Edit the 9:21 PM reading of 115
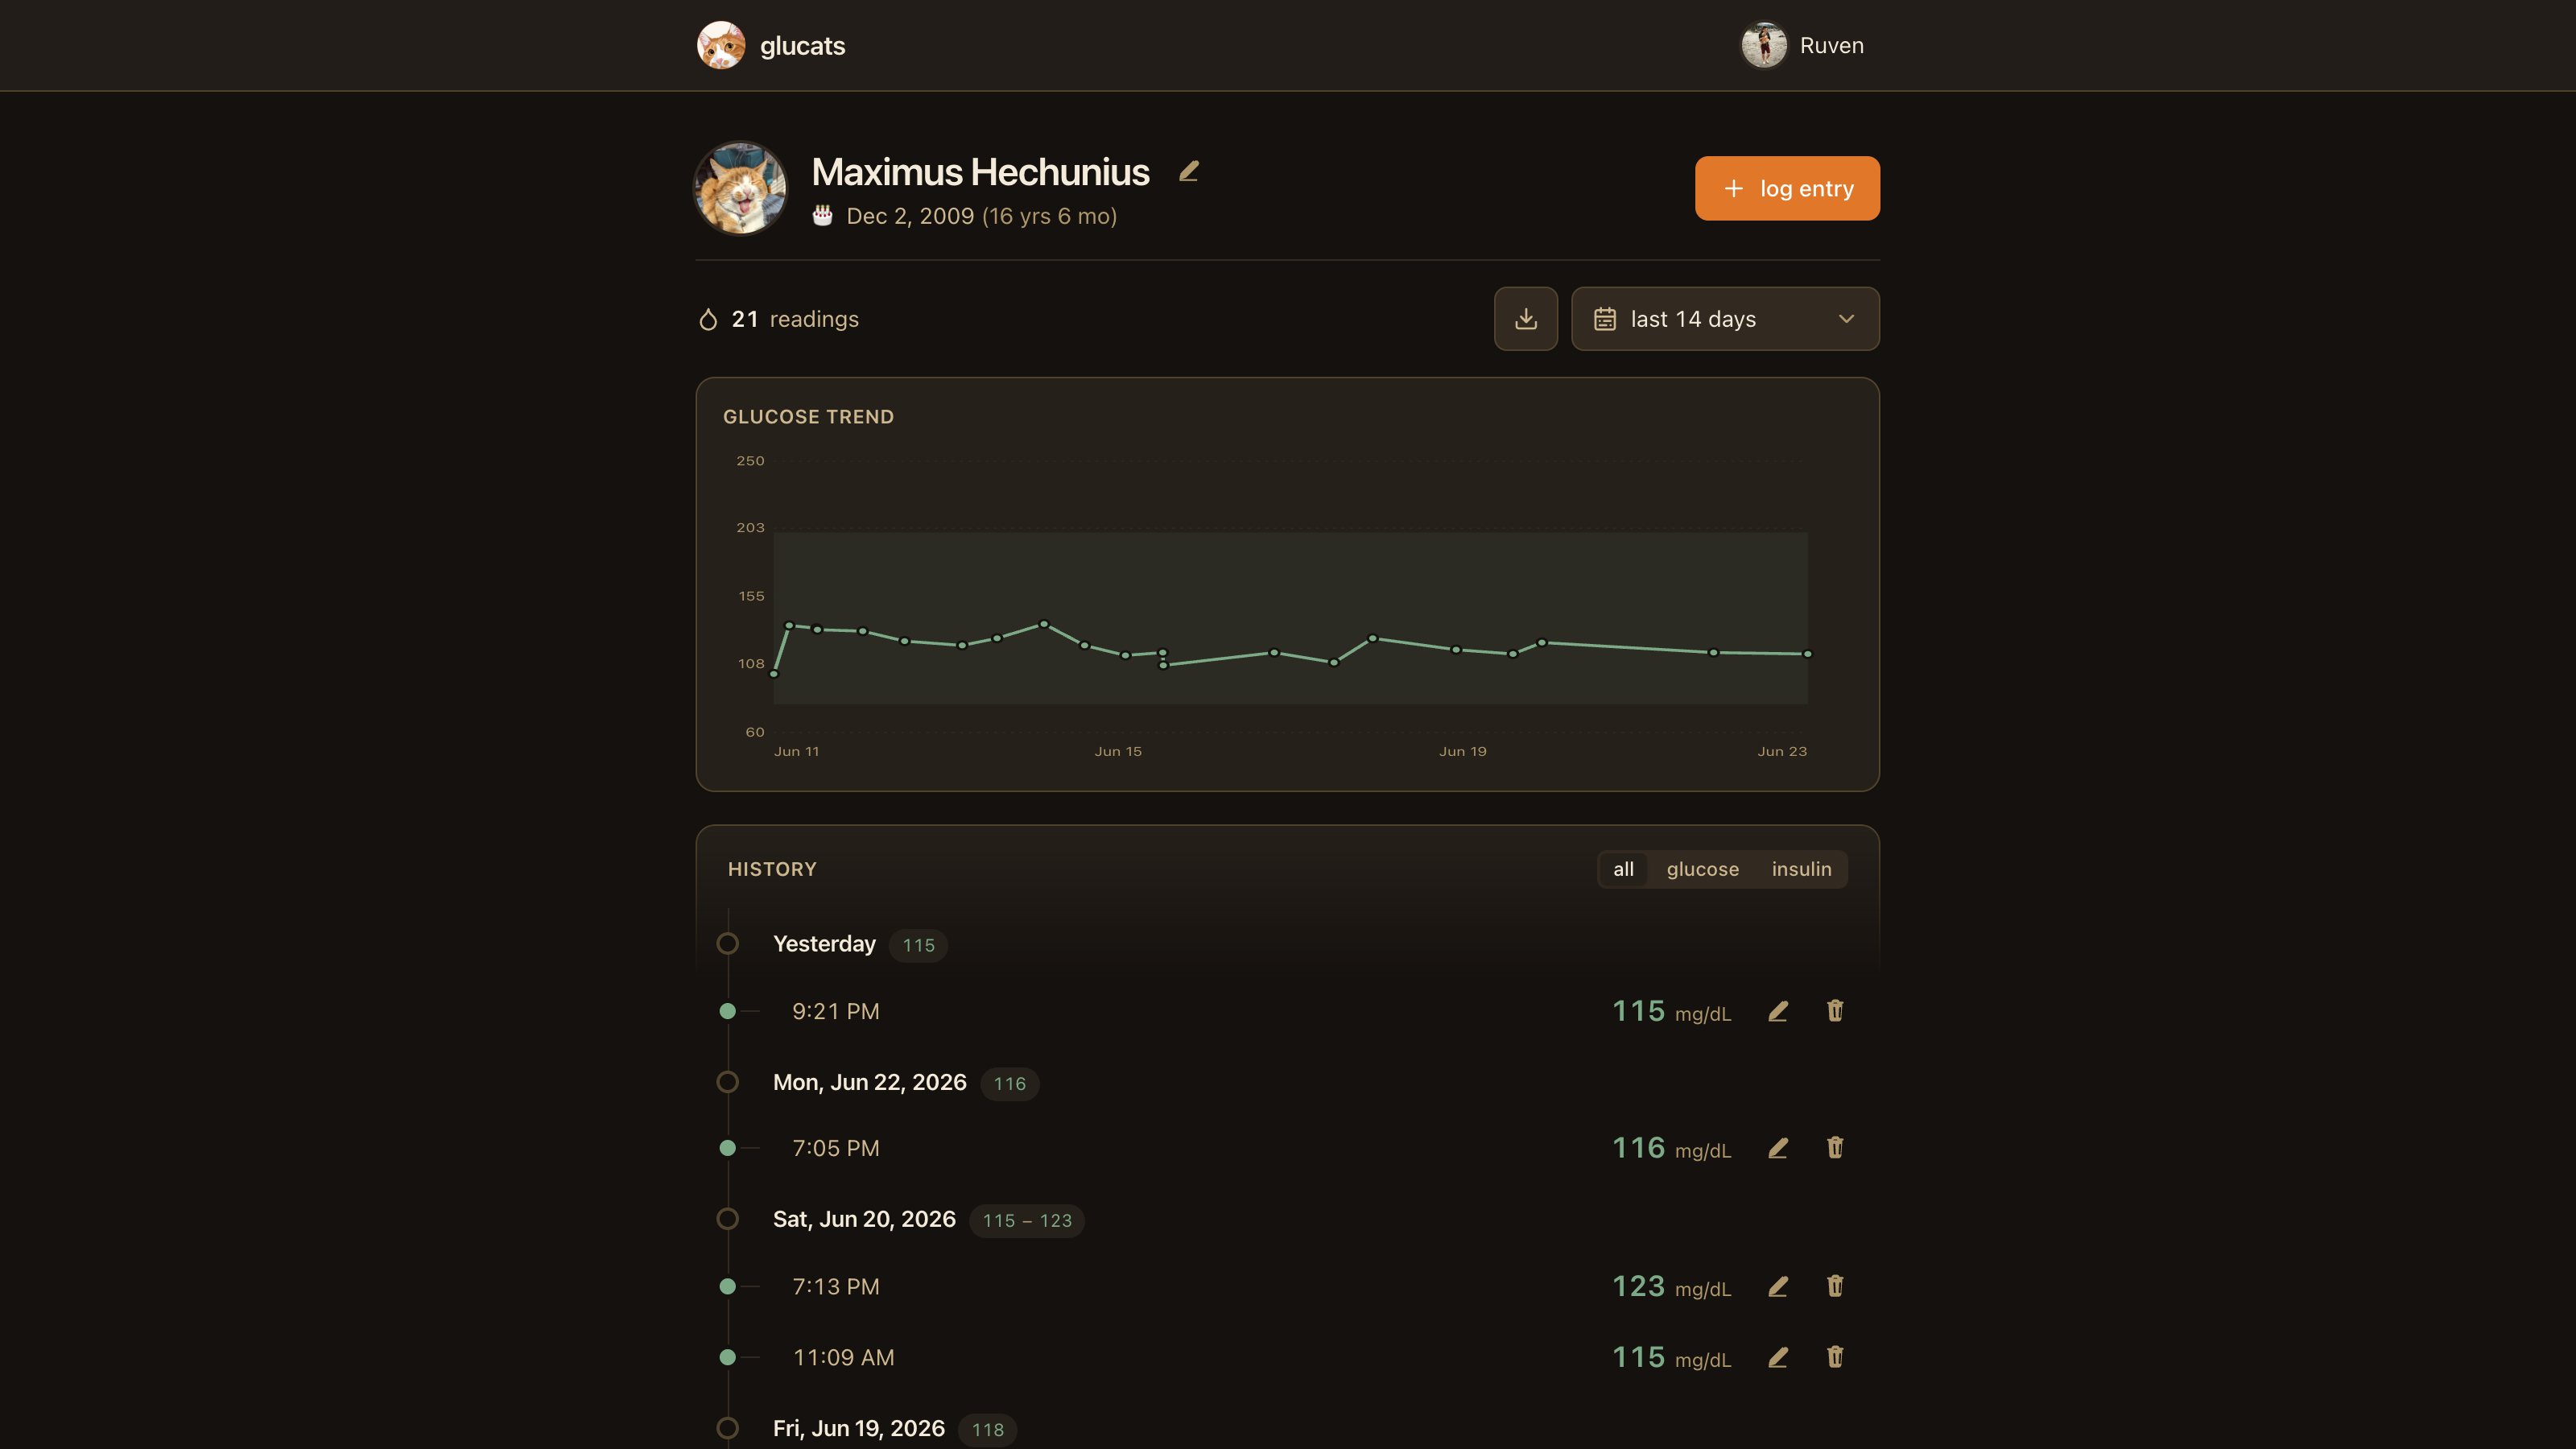The image size is (2576, 1449). (x=1777, y=1011)
